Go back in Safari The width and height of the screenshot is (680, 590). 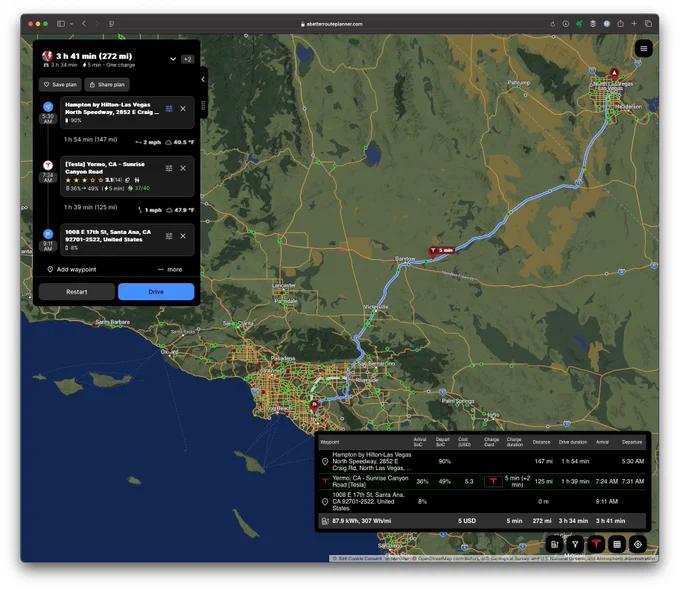(84, 24)
